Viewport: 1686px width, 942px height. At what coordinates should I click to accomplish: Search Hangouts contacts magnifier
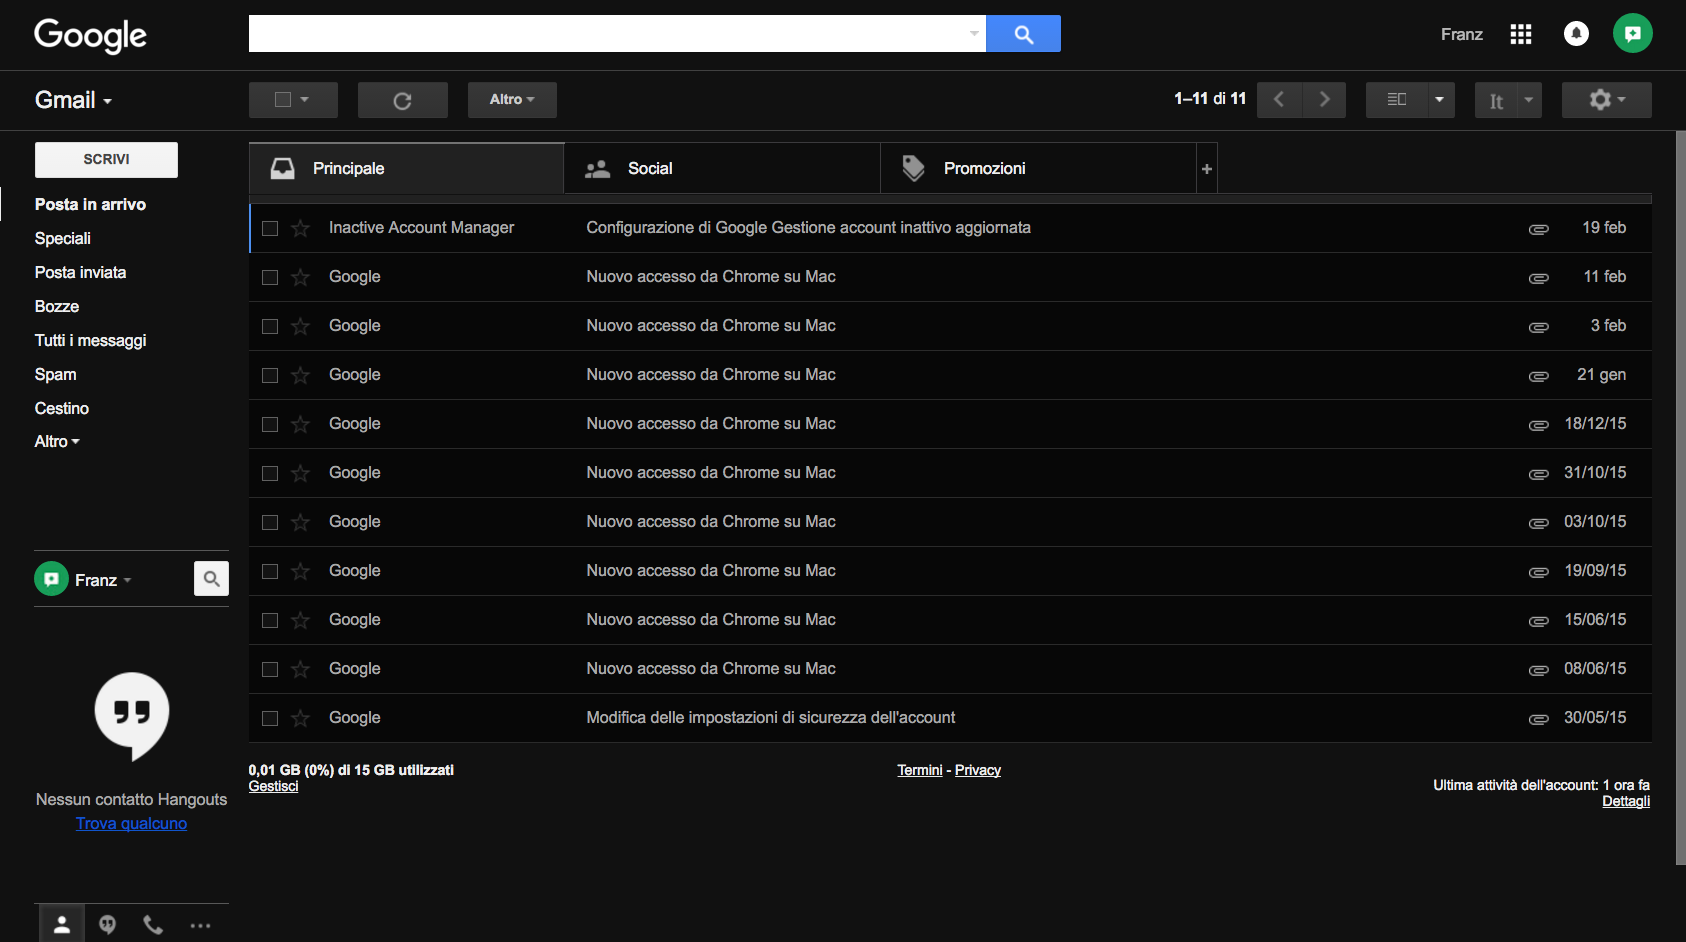pos(211,578)
